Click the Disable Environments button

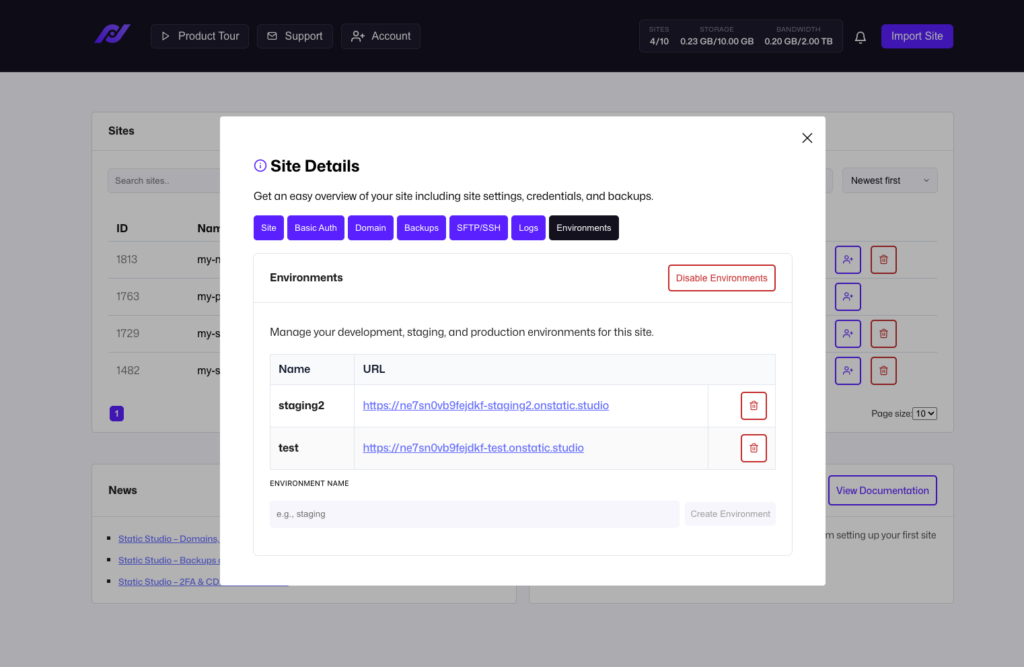click(x=721, y=277)
